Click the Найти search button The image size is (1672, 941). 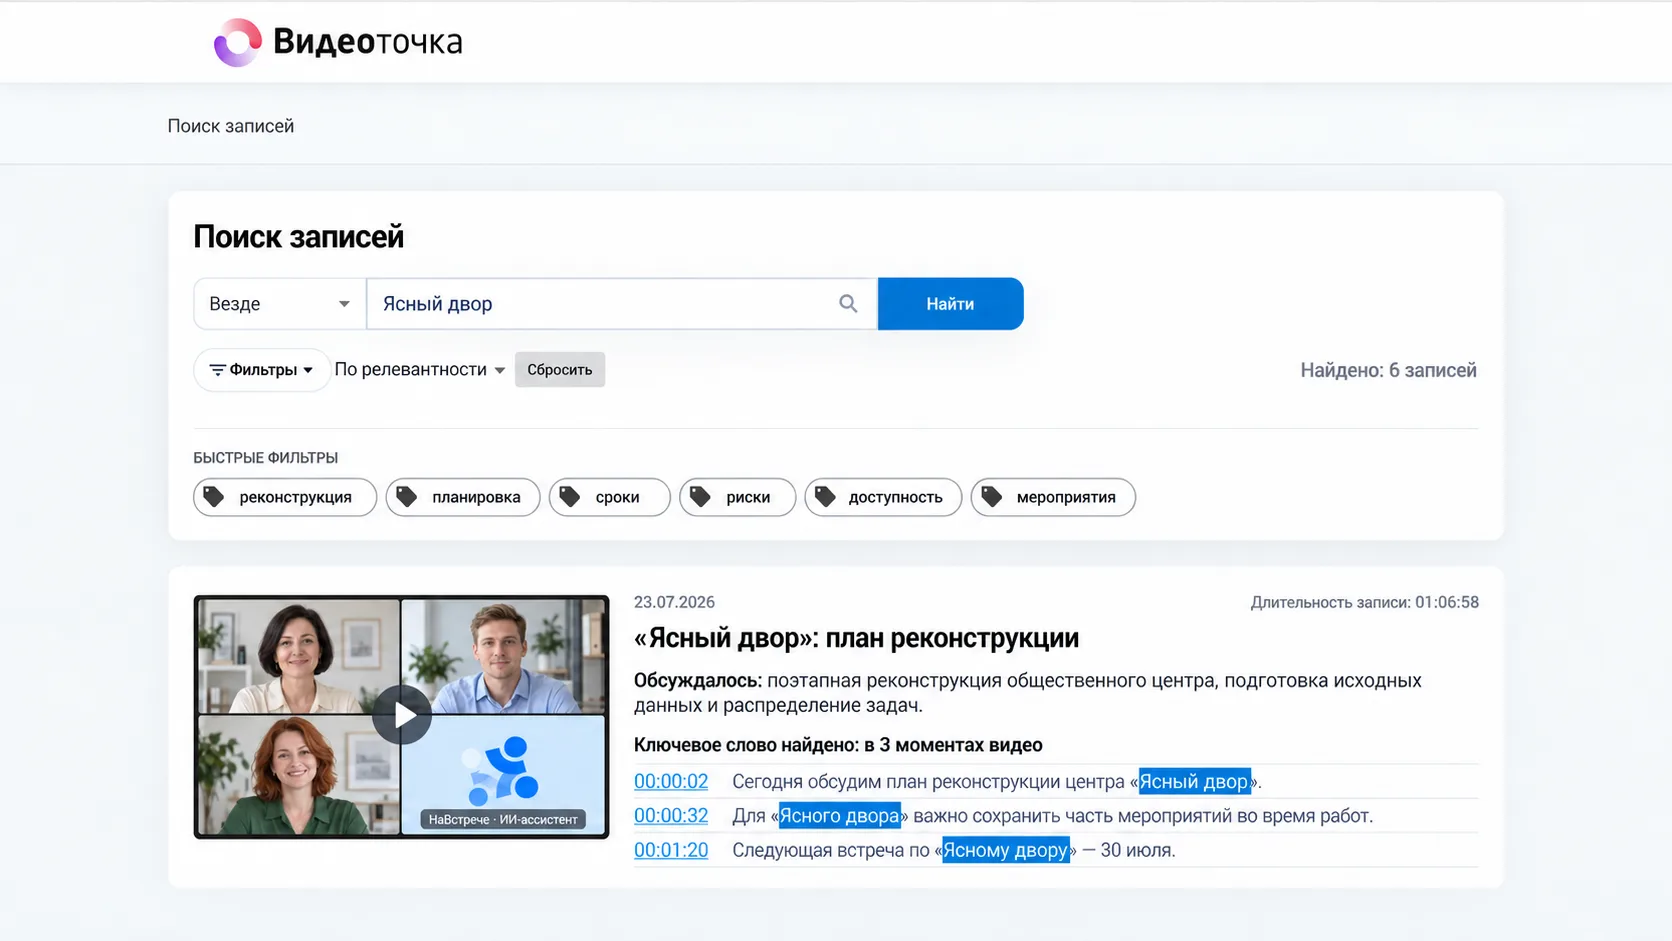(950, 303)
